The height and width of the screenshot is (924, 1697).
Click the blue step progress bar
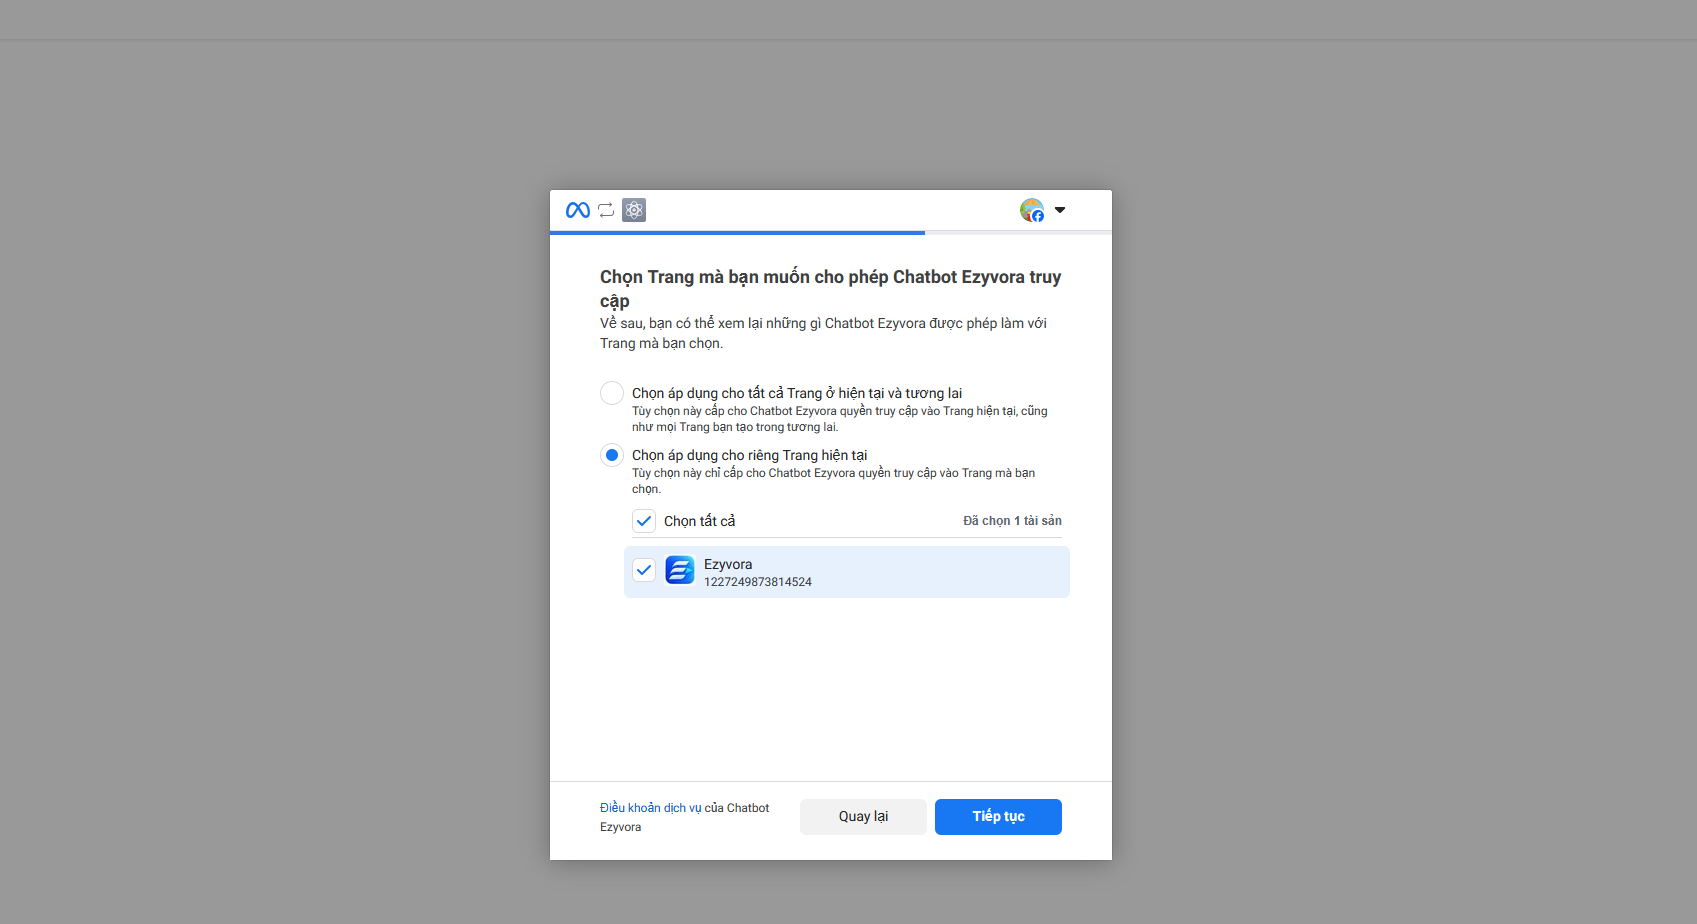(737, 233)
